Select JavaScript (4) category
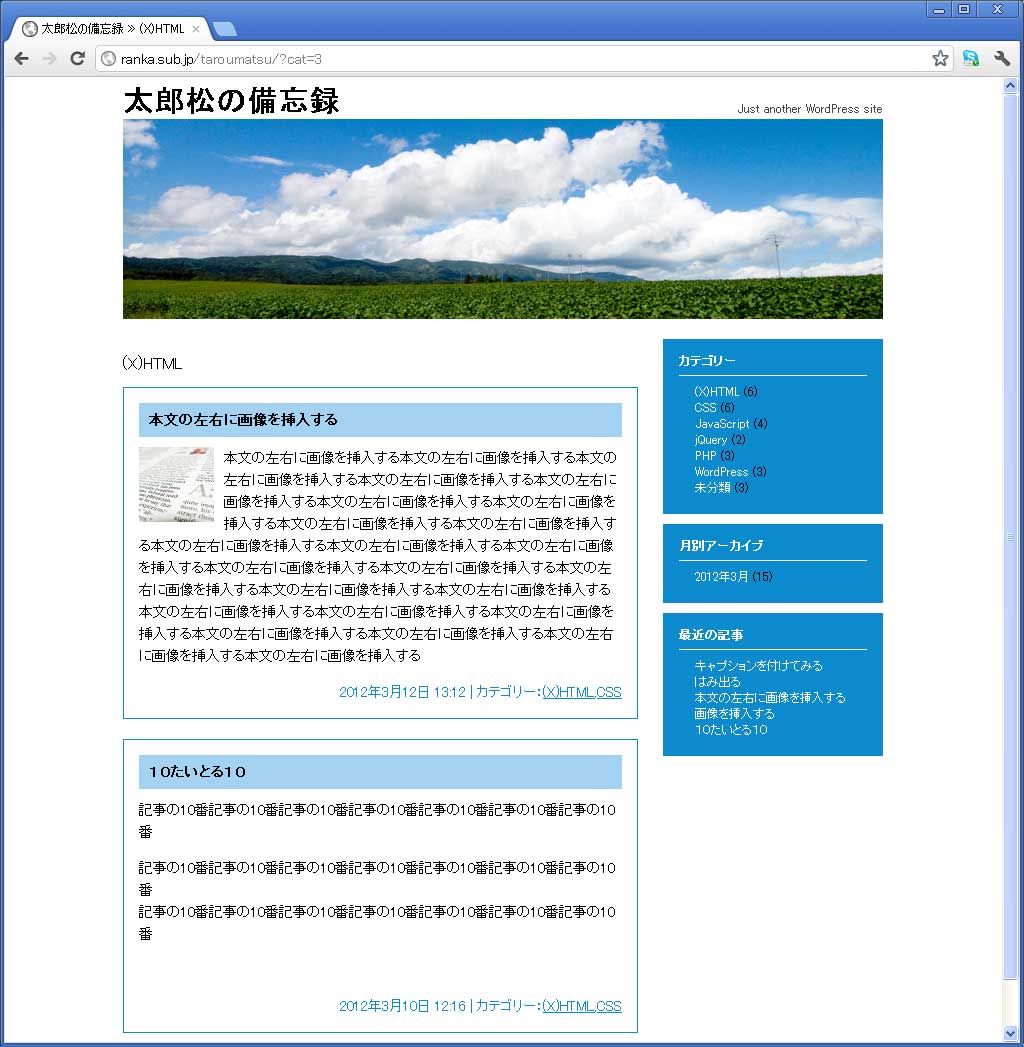 (x=731, y=423)
